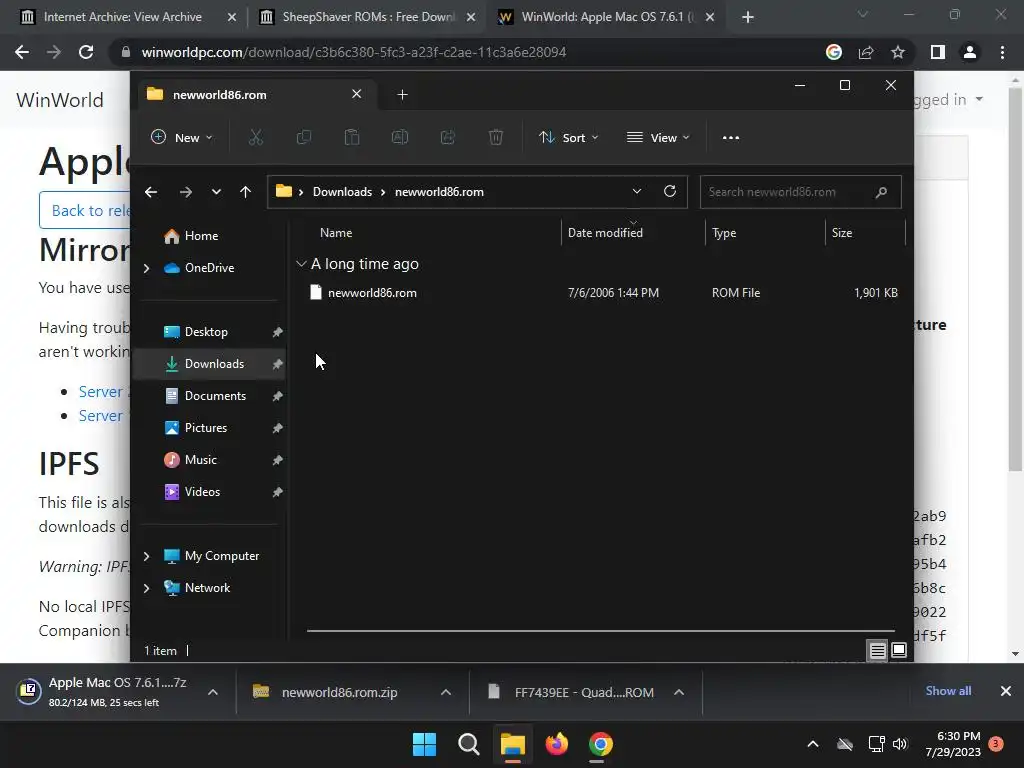
Task: Open options for Apple Mac OS 7.6.1 download
Action: (x=213, y=692)
